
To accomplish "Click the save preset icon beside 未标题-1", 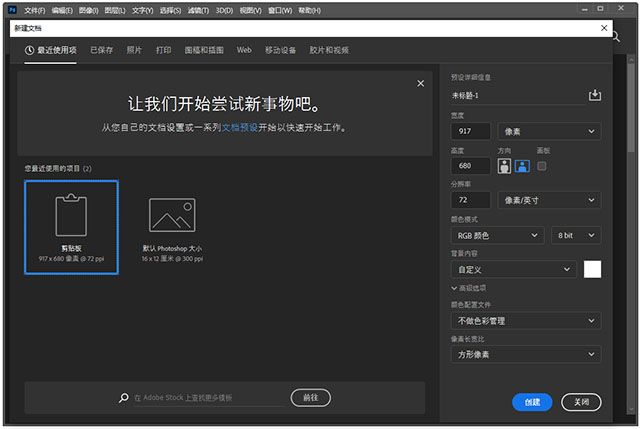I will coord(595,95).
